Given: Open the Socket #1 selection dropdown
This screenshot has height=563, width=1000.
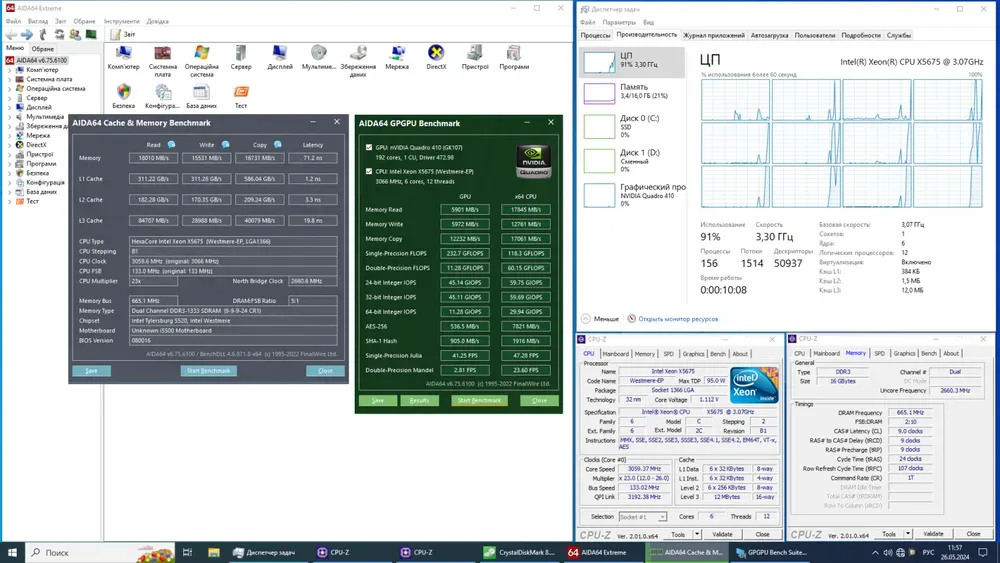Looking at the screenshot, I should click(645, 517).
